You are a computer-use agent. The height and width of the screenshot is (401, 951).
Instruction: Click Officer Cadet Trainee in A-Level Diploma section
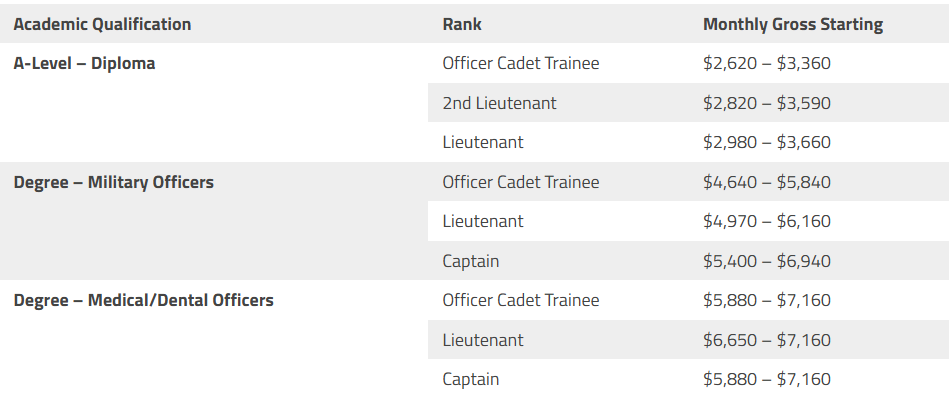[521, 63]
